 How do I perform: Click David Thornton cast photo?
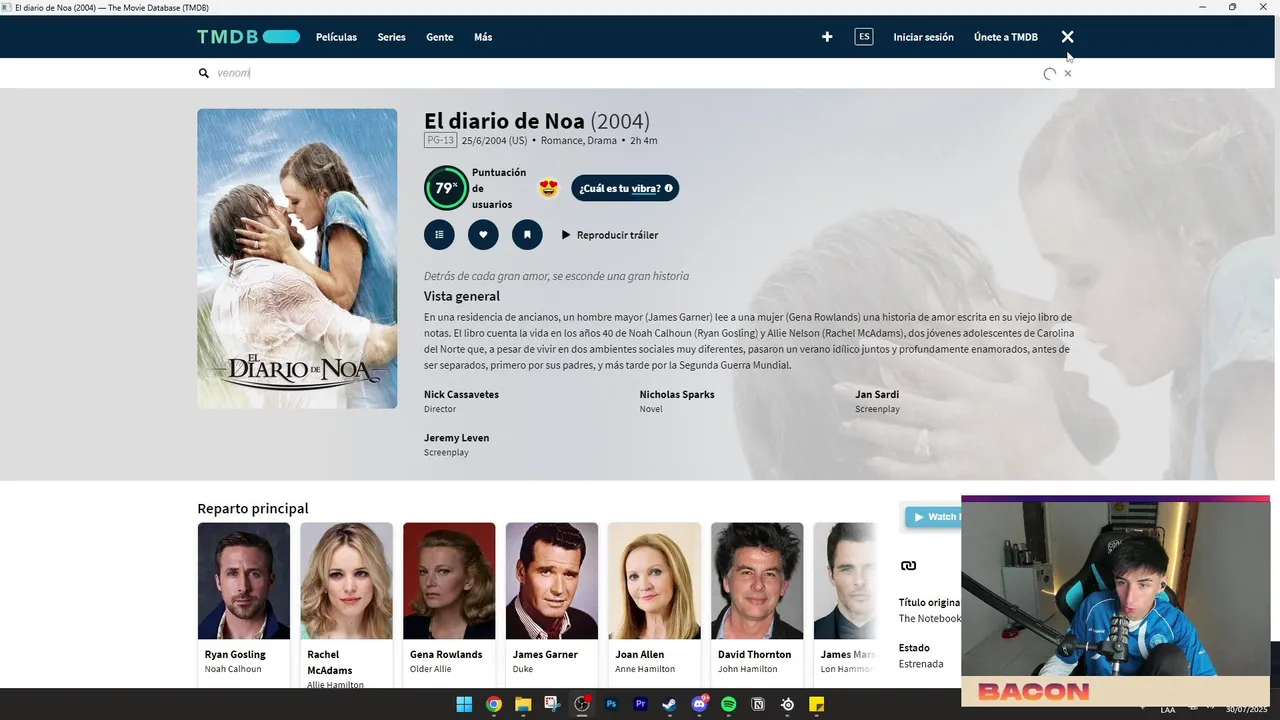pos(757,581)
